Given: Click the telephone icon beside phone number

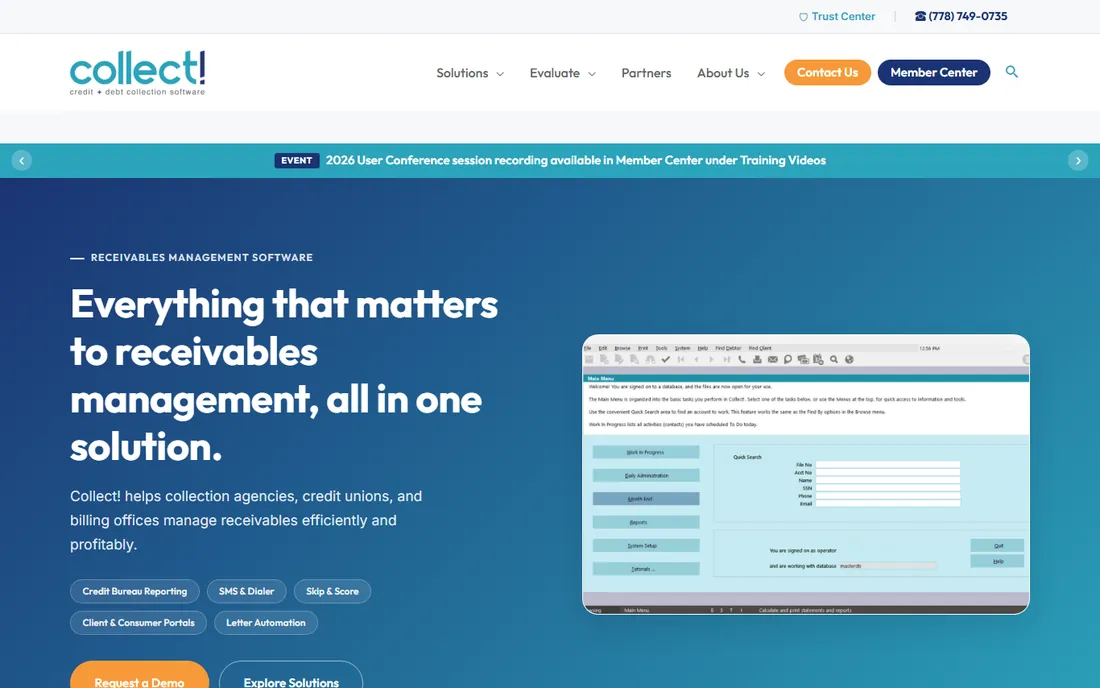Looking at the screenshot, I should pos(920,16).
